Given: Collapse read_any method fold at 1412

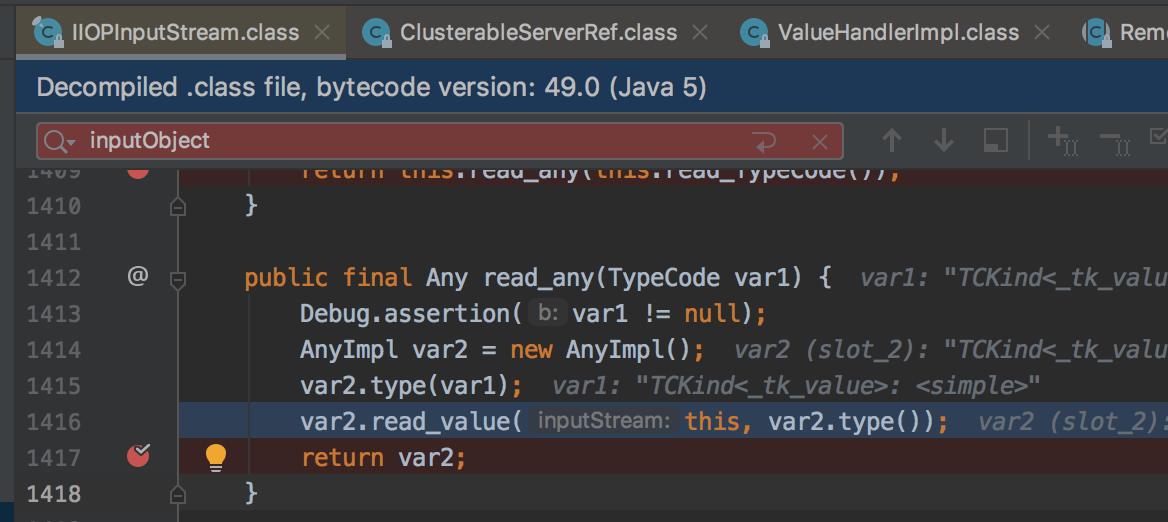Looking at the screenshot, I should click(x=178, y=280).
